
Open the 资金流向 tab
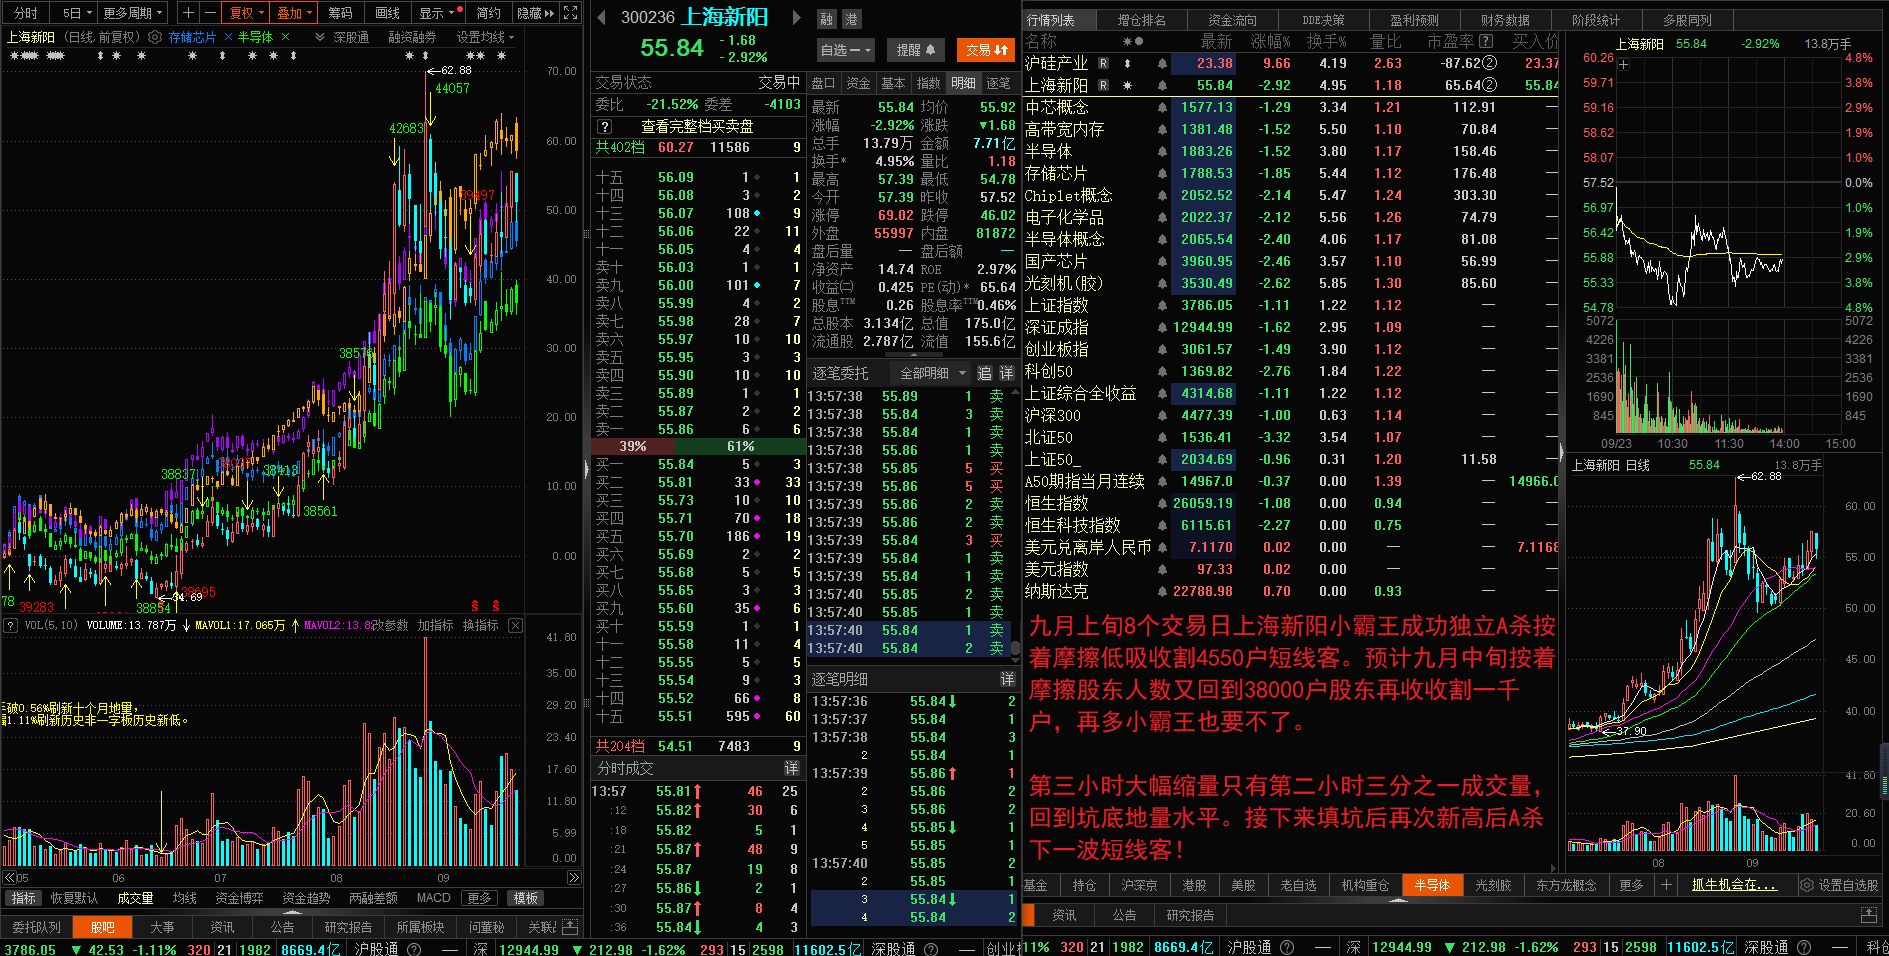click(x=1232, y=20)
